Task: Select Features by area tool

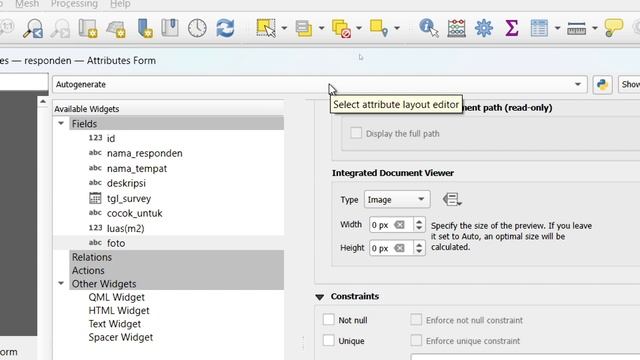Action: click(x=266, y=28)
